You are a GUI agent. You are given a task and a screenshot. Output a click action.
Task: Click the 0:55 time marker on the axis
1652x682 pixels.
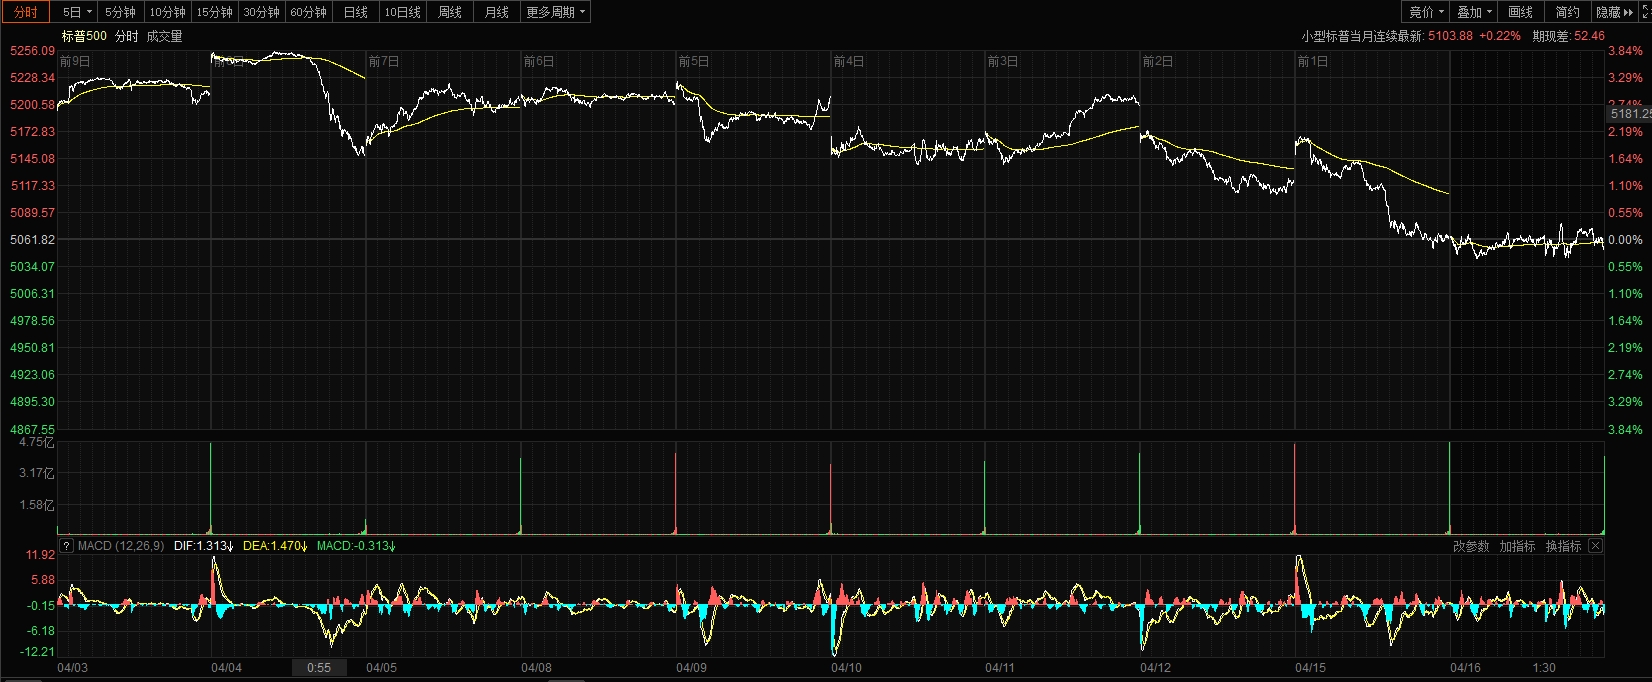319,668
